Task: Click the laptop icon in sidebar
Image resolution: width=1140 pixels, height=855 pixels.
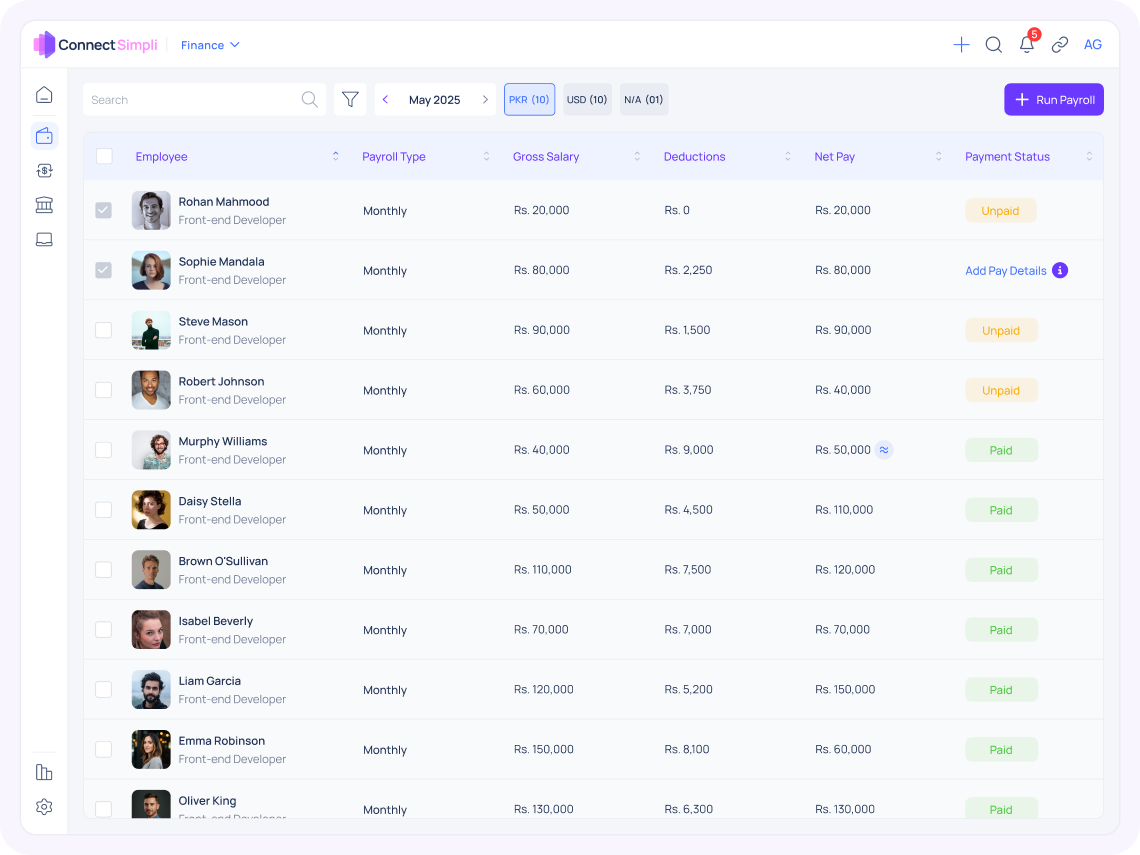Action: click(44, 239)
